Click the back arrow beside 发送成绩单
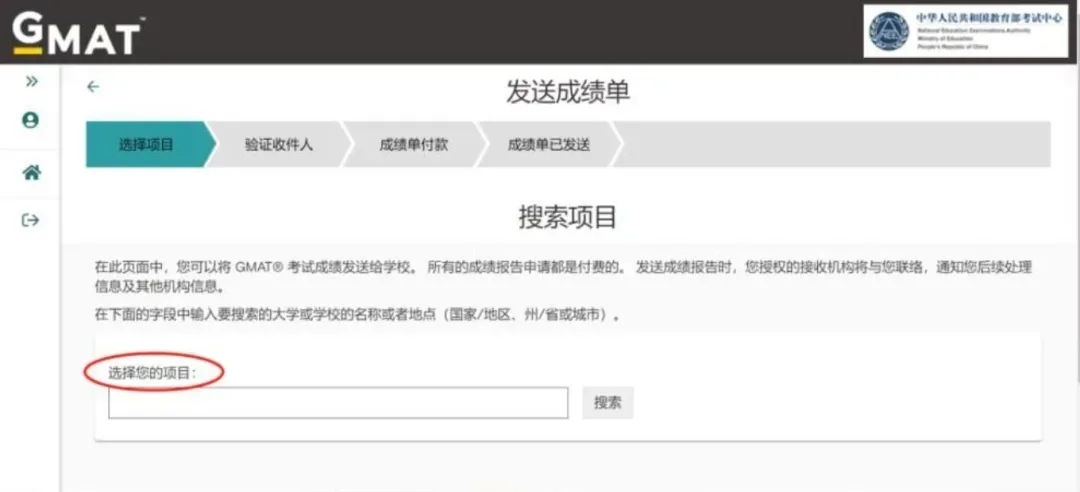The image size is (1080, 492). tap(93, 87)
